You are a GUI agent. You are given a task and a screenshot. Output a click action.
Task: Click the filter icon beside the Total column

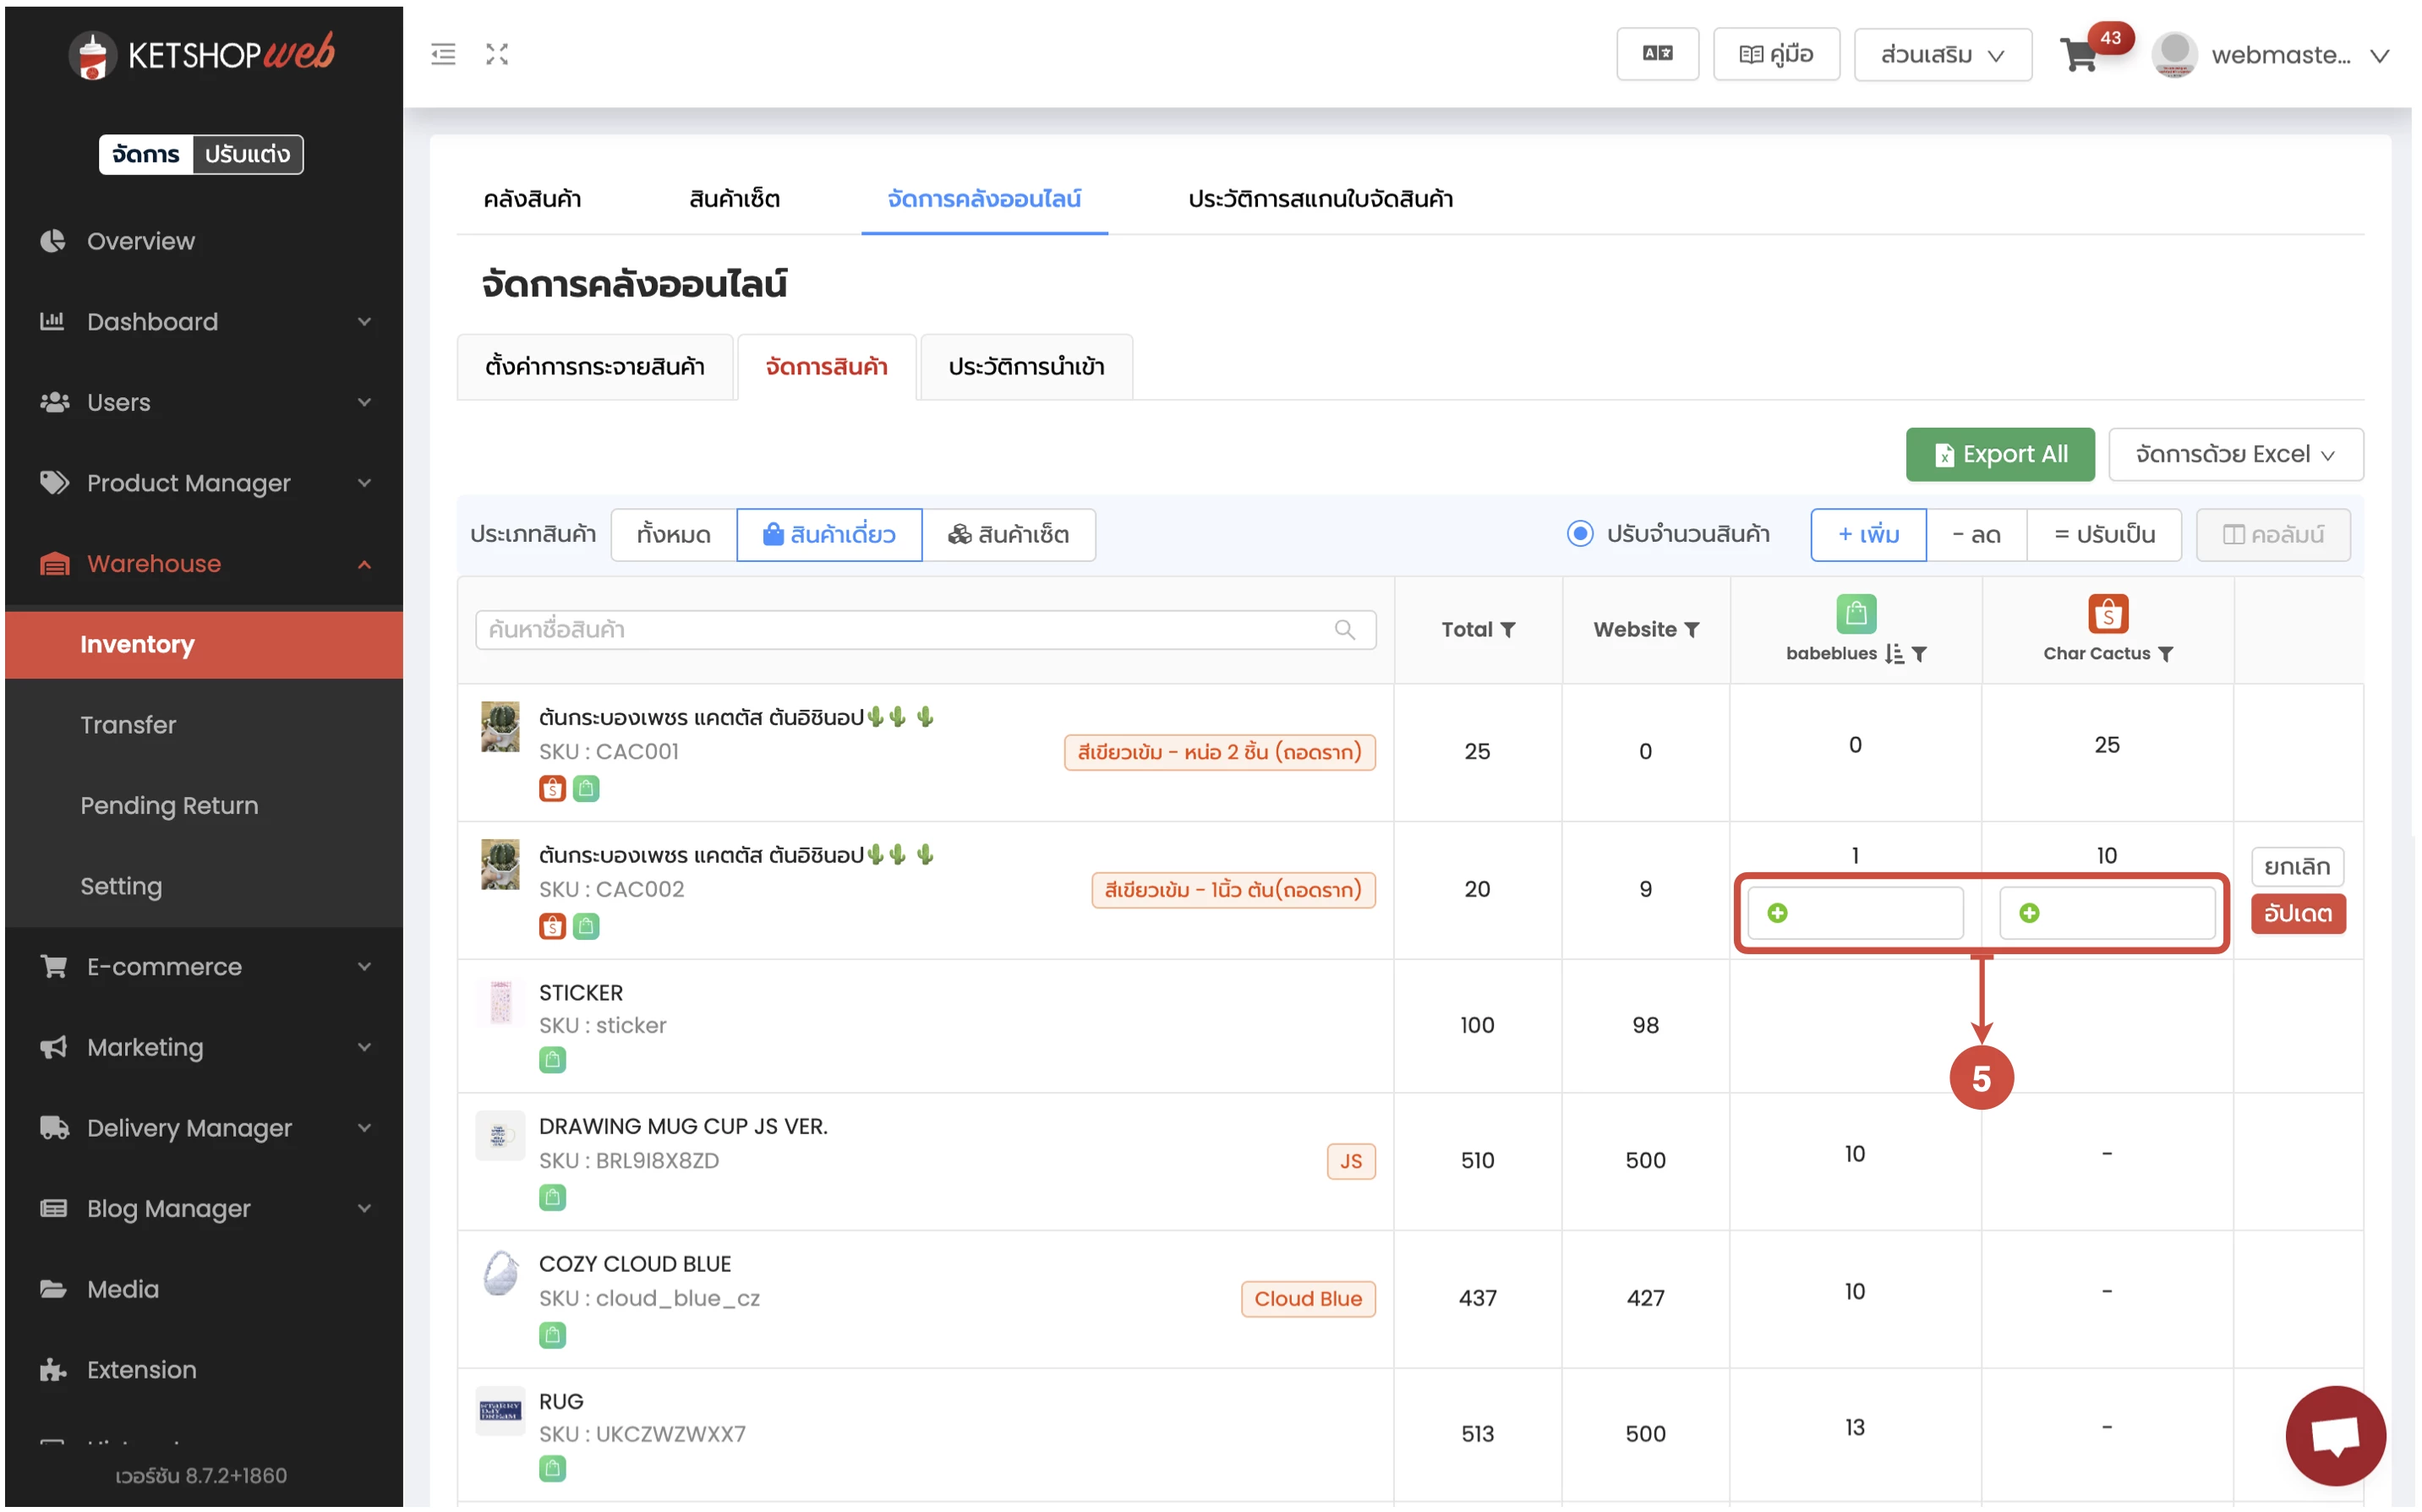point(1509,630)
